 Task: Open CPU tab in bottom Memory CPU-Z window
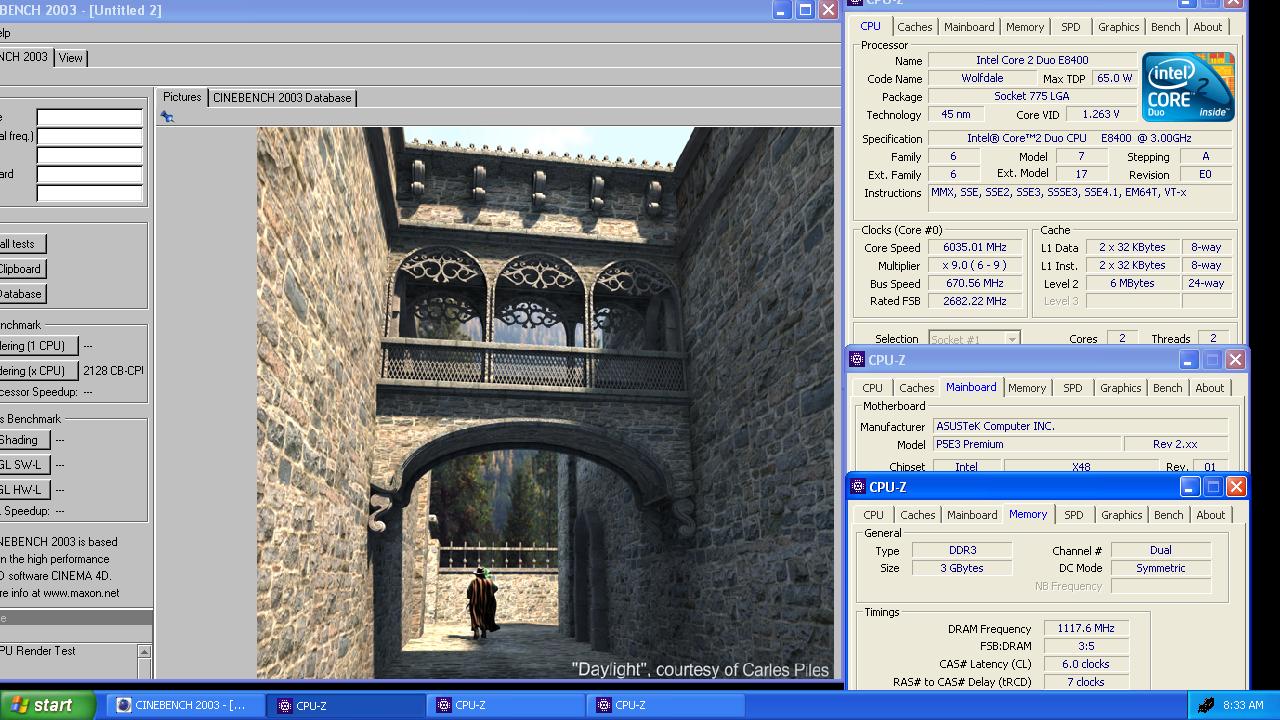tap(873, 515)
